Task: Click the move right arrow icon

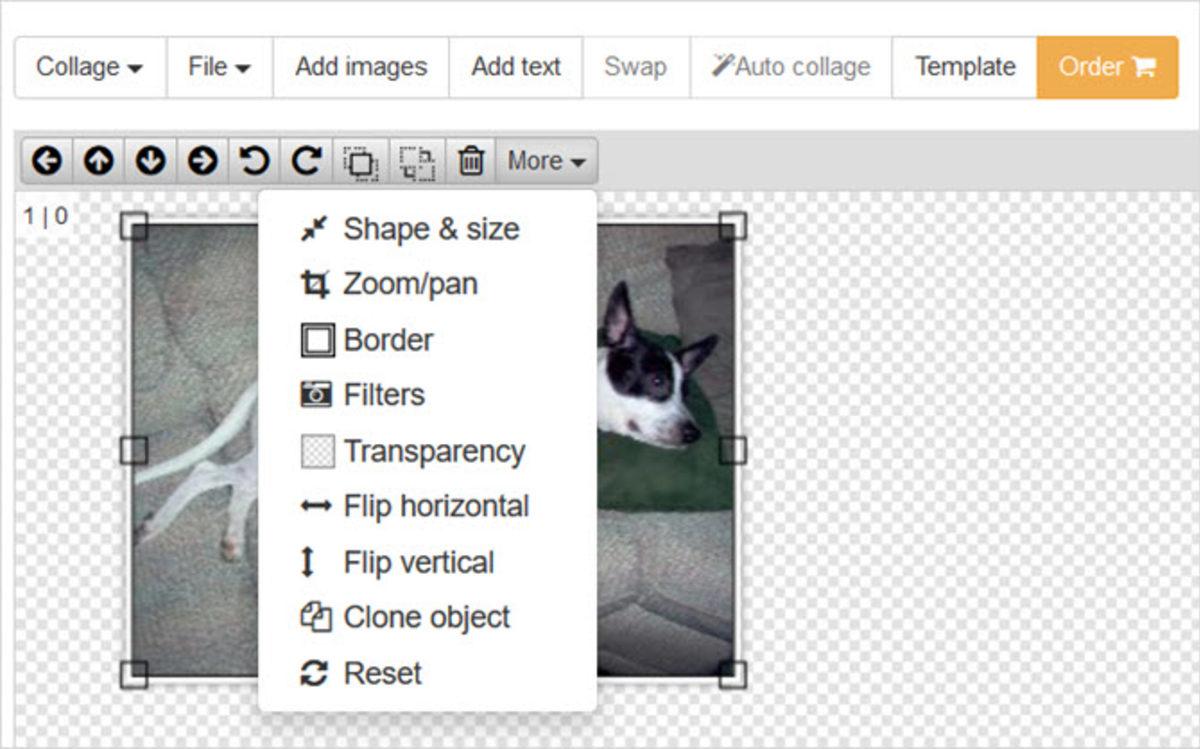Action: (x=203, y=160)
